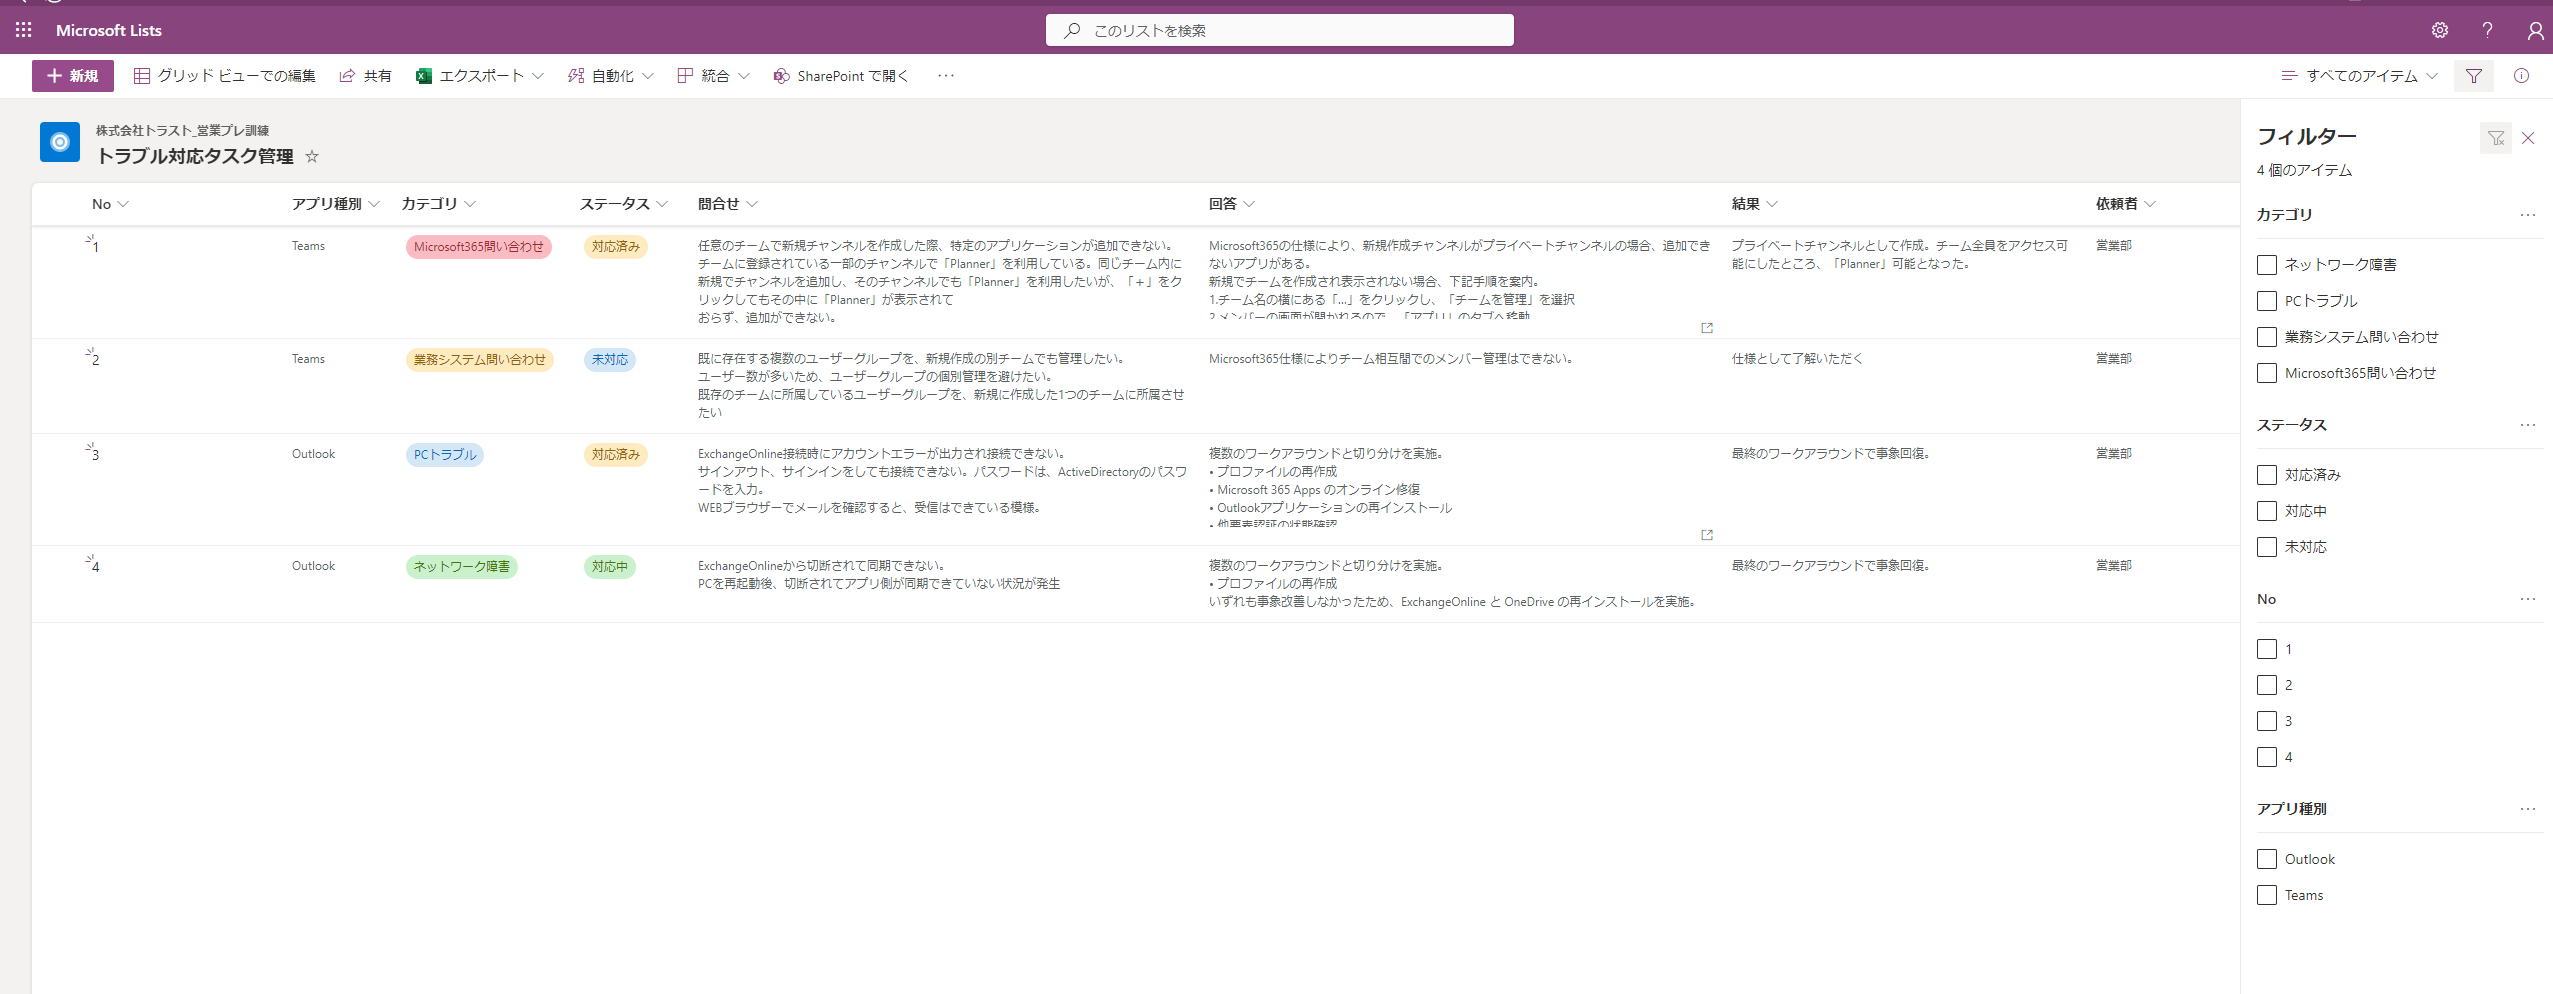Screen dimensions: 2553x994
Task: Open the details info pane icon
Action: [2521, 76]
